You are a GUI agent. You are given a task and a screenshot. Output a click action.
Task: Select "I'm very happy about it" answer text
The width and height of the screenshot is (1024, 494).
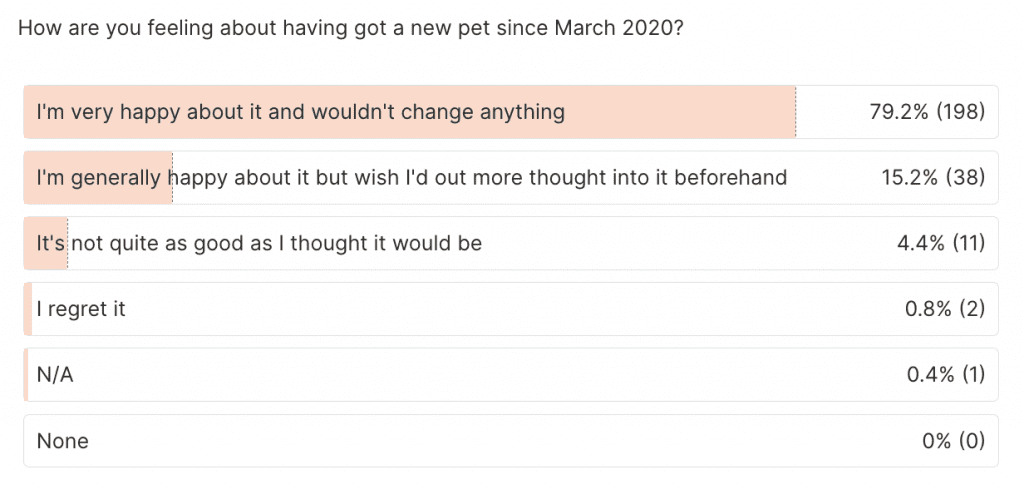point(300,112)
